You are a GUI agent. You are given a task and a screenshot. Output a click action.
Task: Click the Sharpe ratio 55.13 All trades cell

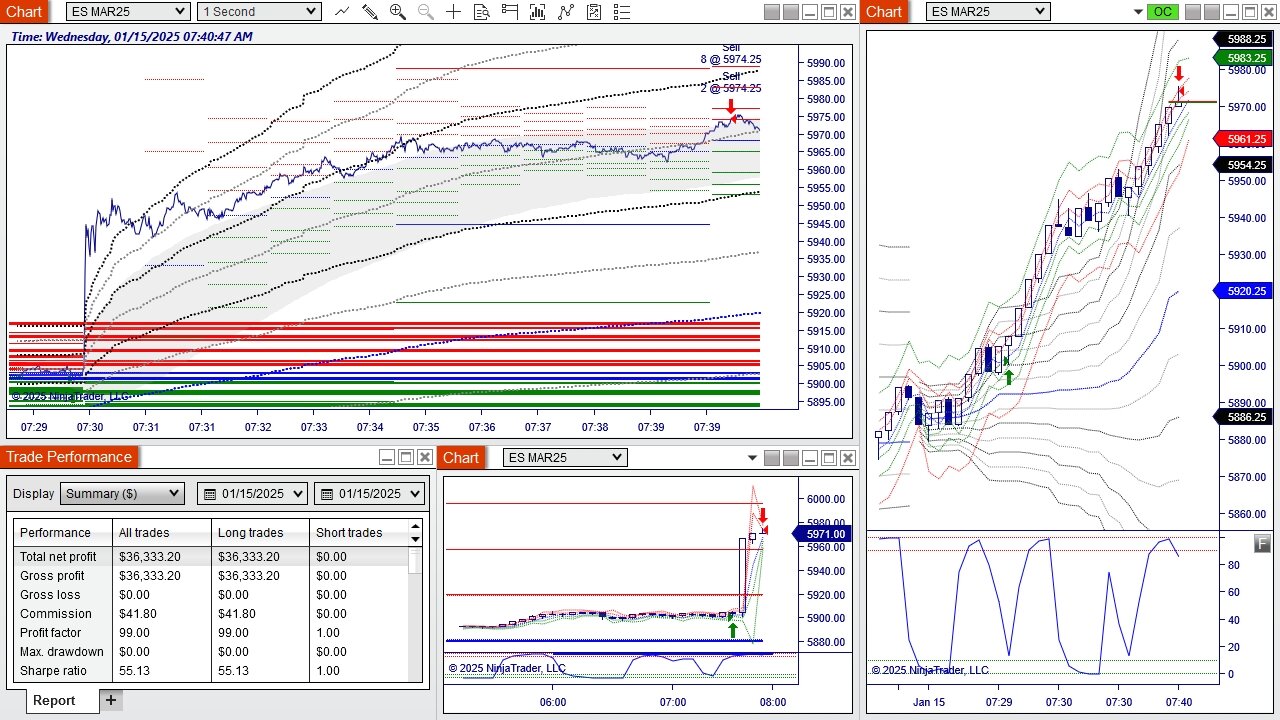pos(162,670)
